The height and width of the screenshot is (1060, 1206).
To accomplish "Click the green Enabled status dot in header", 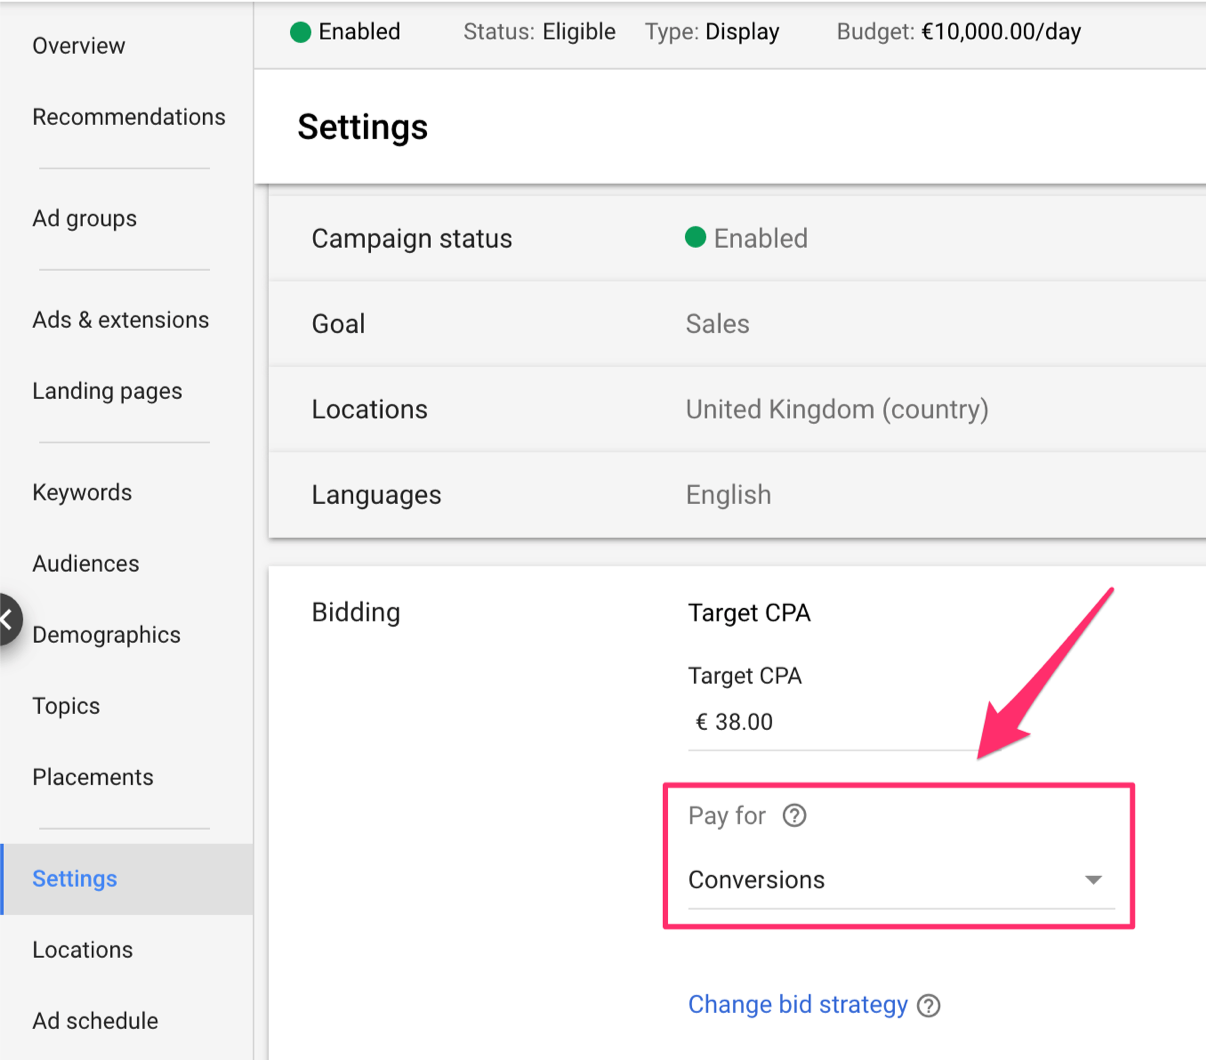I will point(300,32).
